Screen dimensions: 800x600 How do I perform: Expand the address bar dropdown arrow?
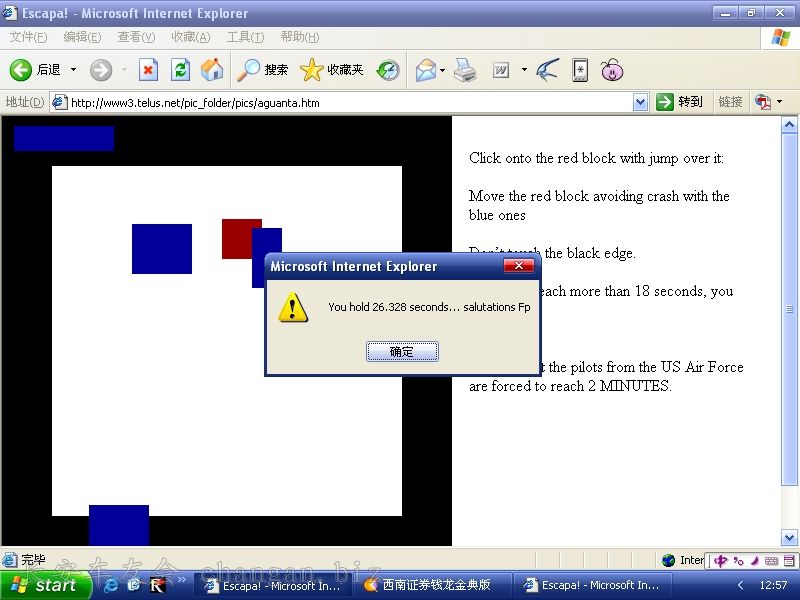[641, 102]
